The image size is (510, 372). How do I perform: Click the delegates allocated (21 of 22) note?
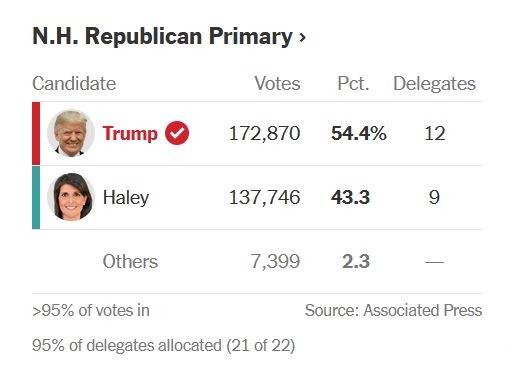coord(164,345)
